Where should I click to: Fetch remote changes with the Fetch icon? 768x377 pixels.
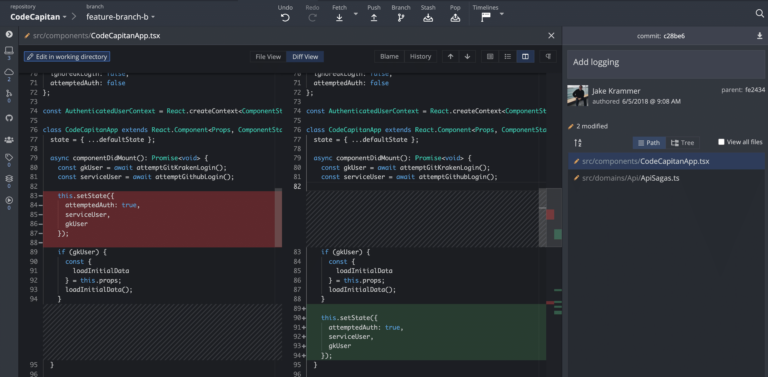[339, 18]
